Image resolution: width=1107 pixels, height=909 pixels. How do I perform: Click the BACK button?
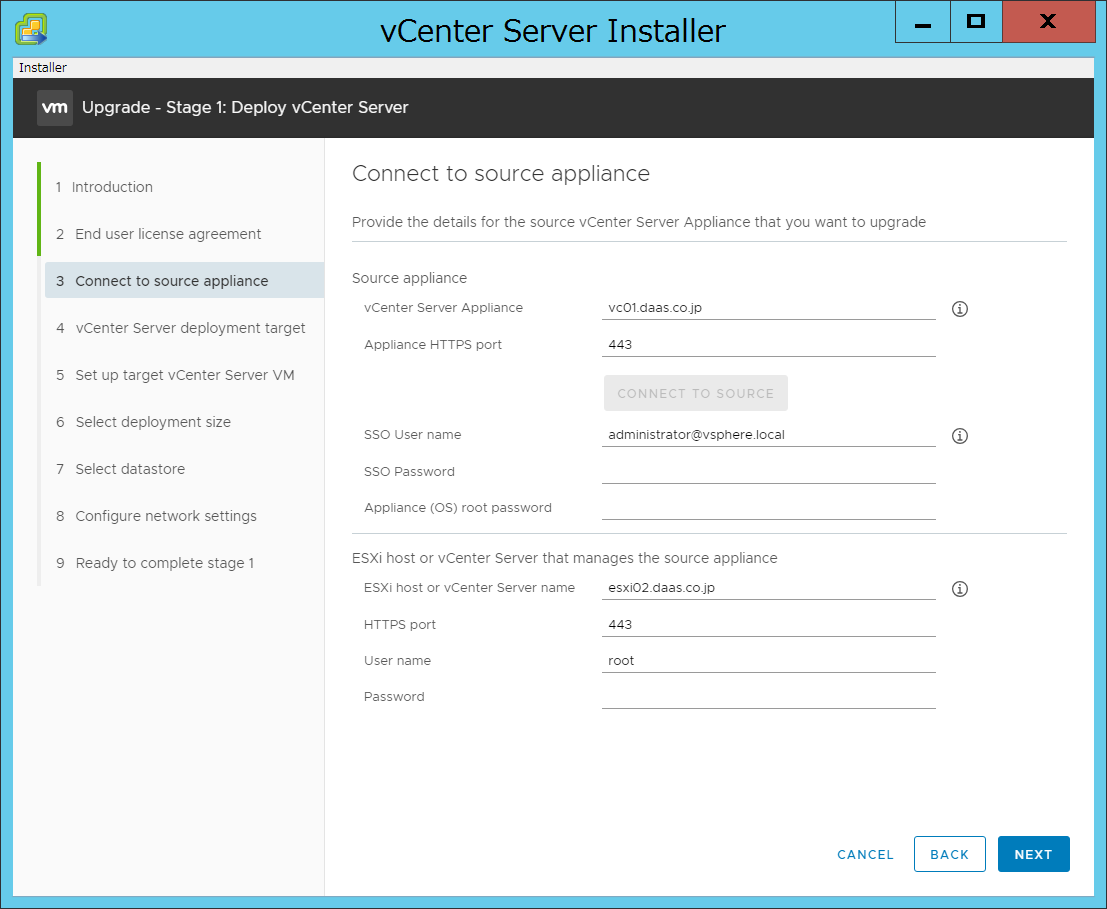pyautogui.click(x=950, y=854)
